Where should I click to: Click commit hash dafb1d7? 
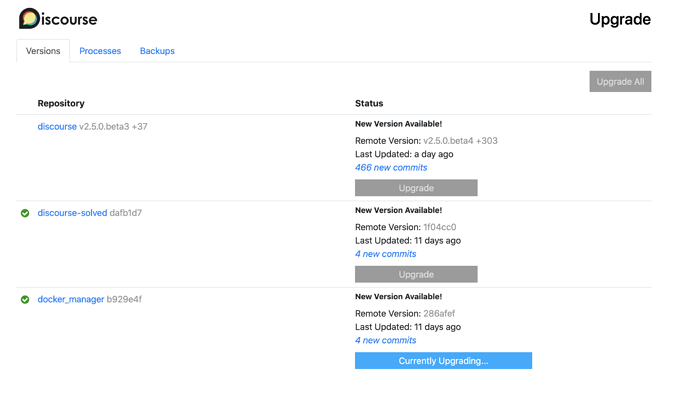[x=126, y=213]
